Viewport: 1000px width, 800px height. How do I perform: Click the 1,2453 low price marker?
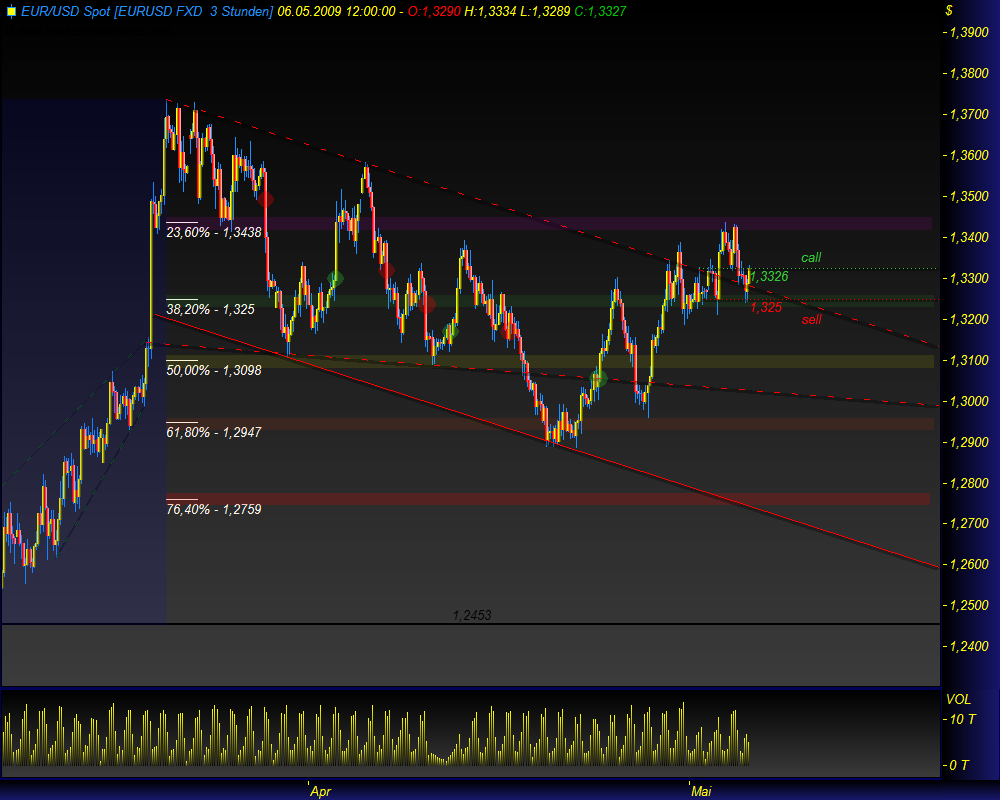tap(471, 614)
